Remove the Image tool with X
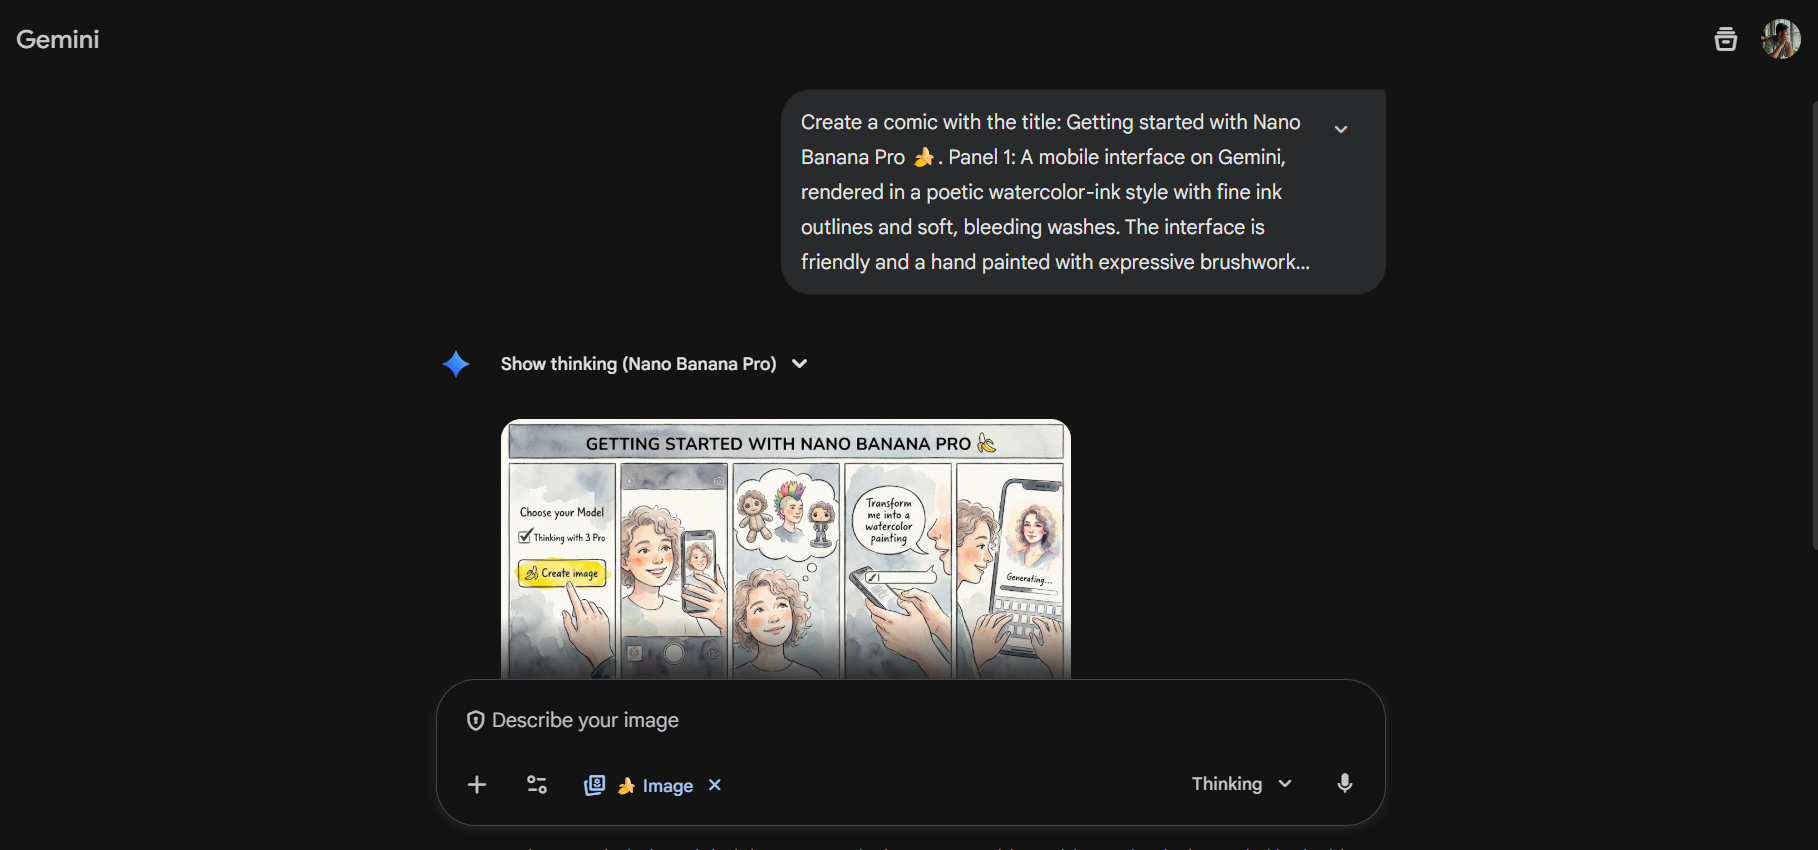 point(715,785)
